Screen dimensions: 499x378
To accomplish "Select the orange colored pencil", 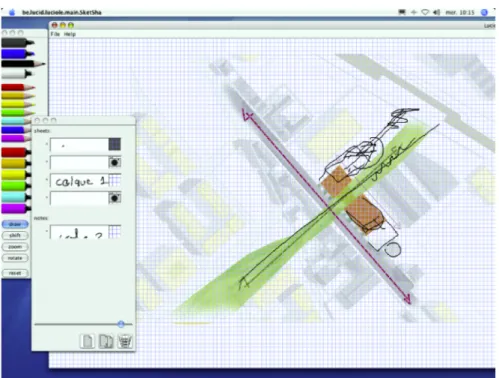I will (x=18, y=96).
